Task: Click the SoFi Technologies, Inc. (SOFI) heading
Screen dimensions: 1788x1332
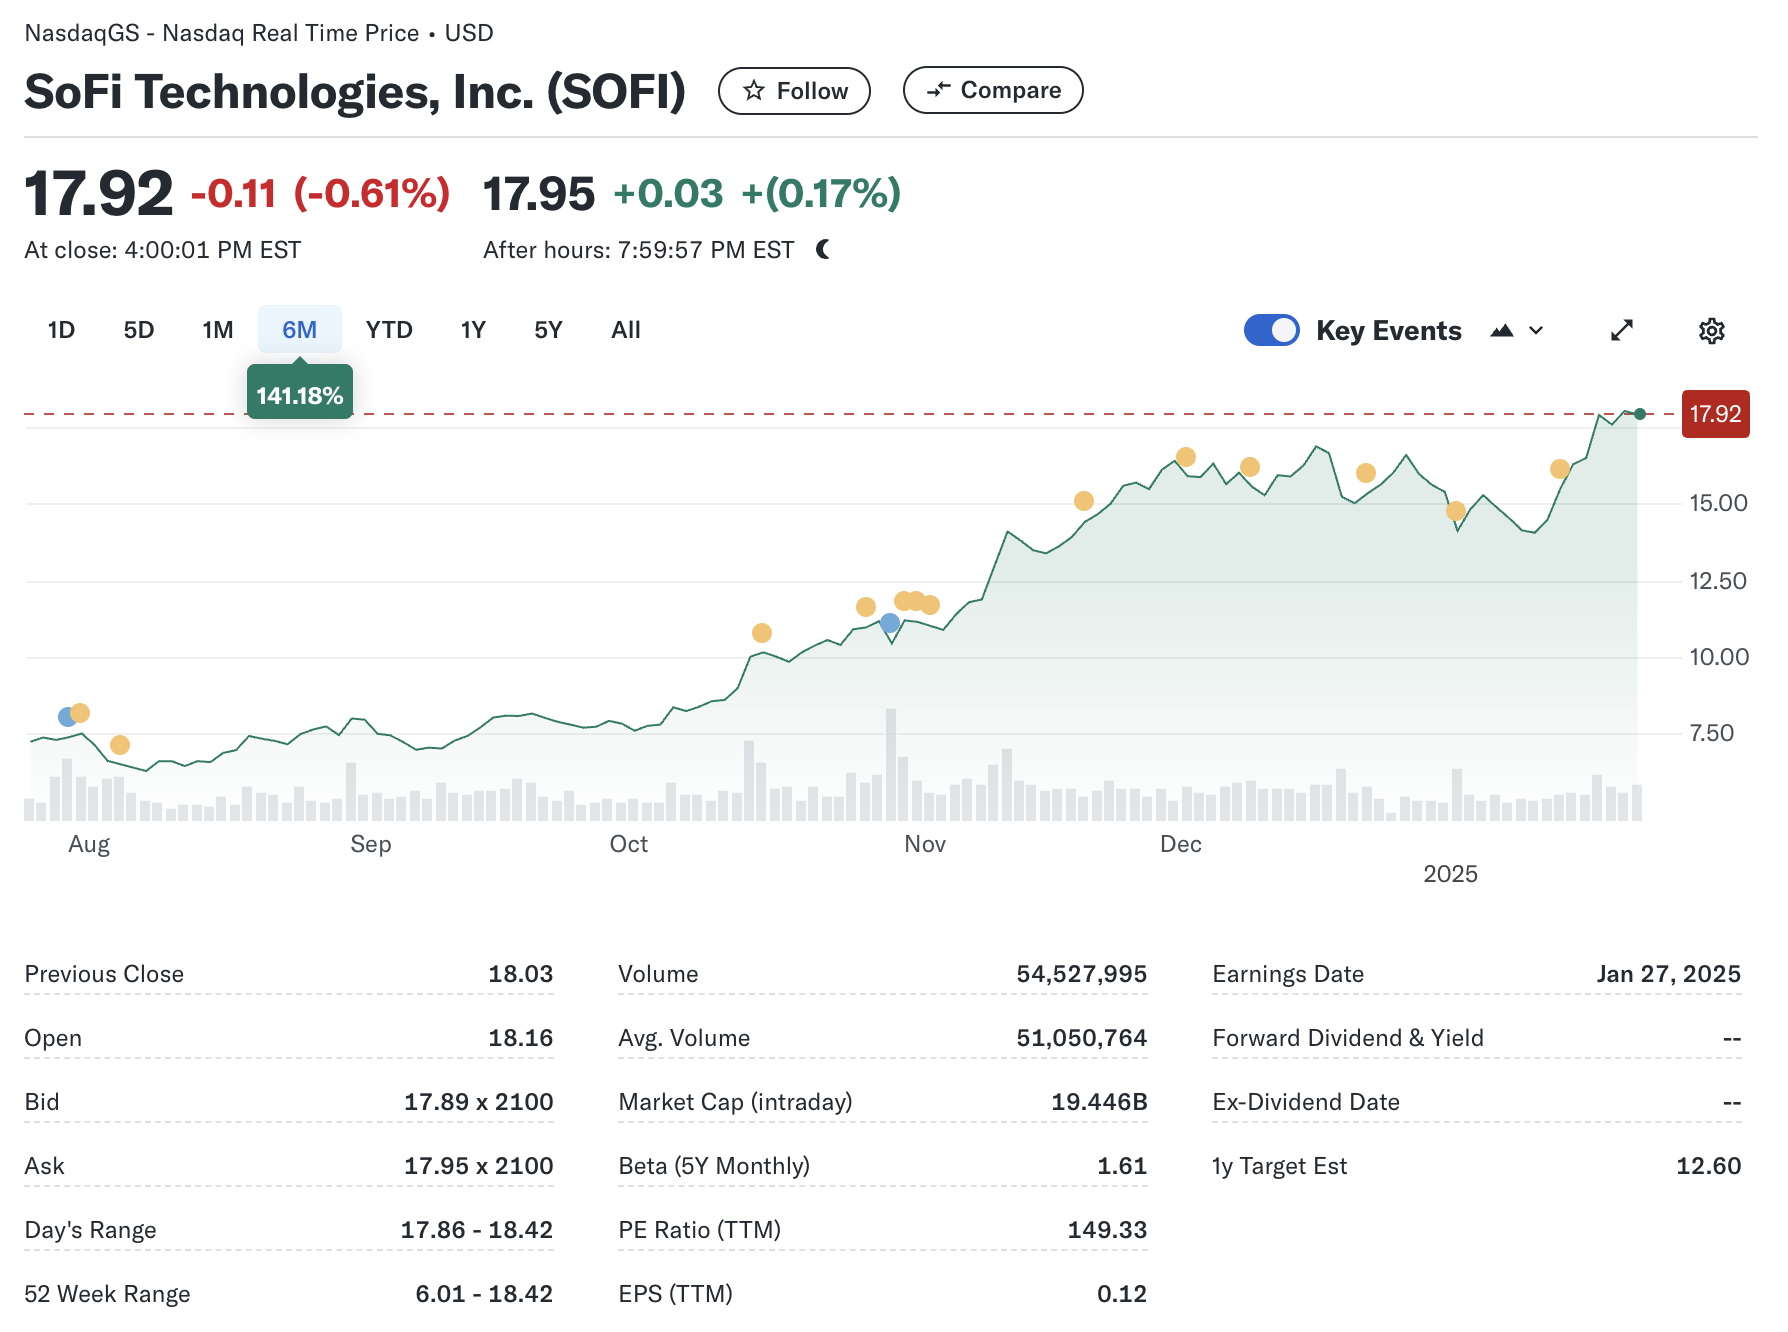Action: tap(355, 92)
